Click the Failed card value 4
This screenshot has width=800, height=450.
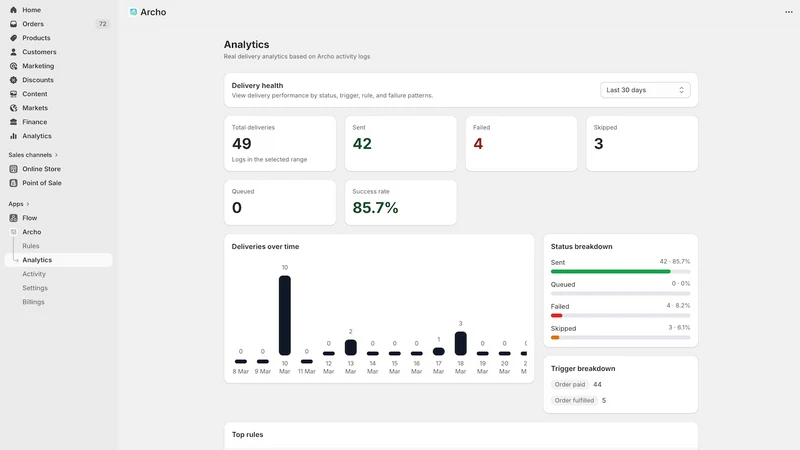coord(478,144)
